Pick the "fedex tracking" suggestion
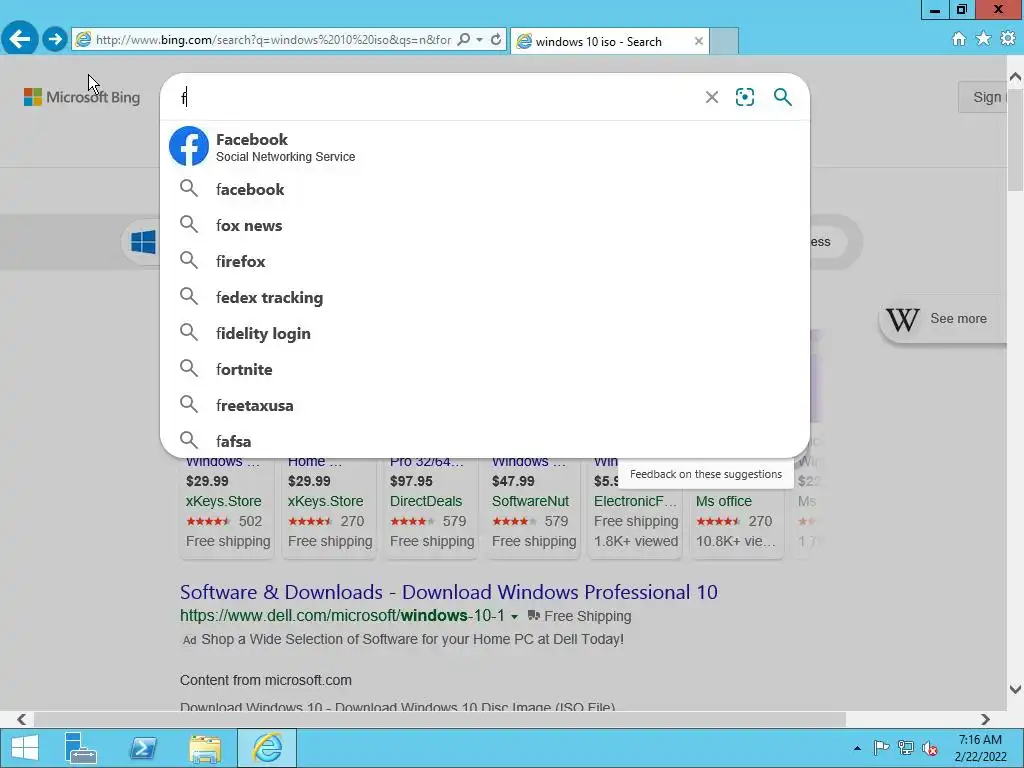The image size is (1024, 768). (485, 297)
